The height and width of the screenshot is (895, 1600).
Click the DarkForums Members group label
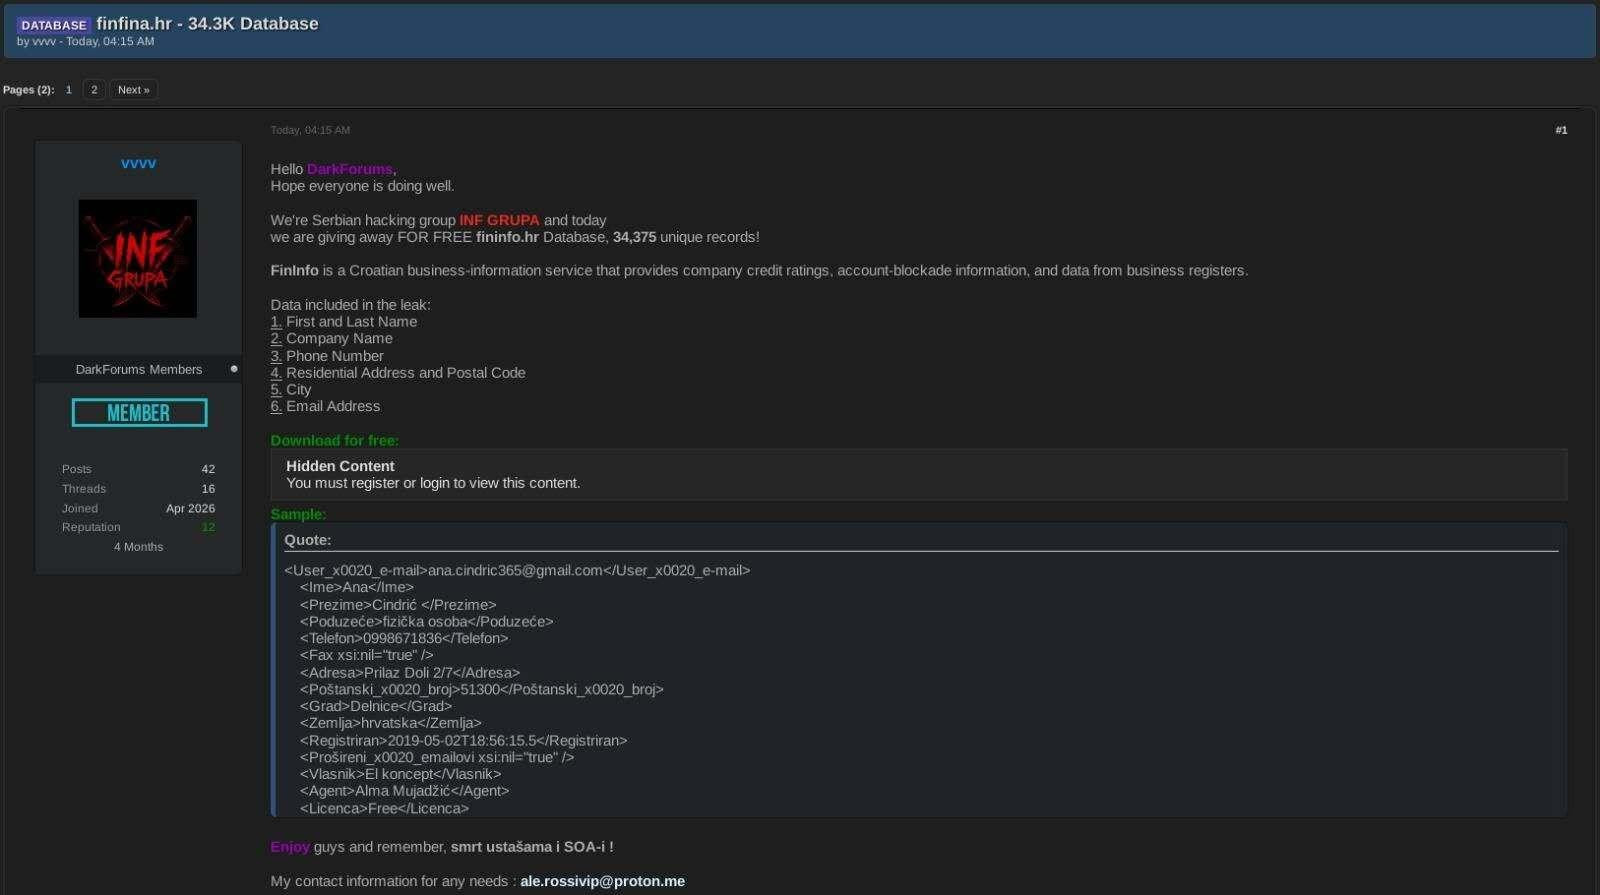pyautogui.click(x=139, y=369)
